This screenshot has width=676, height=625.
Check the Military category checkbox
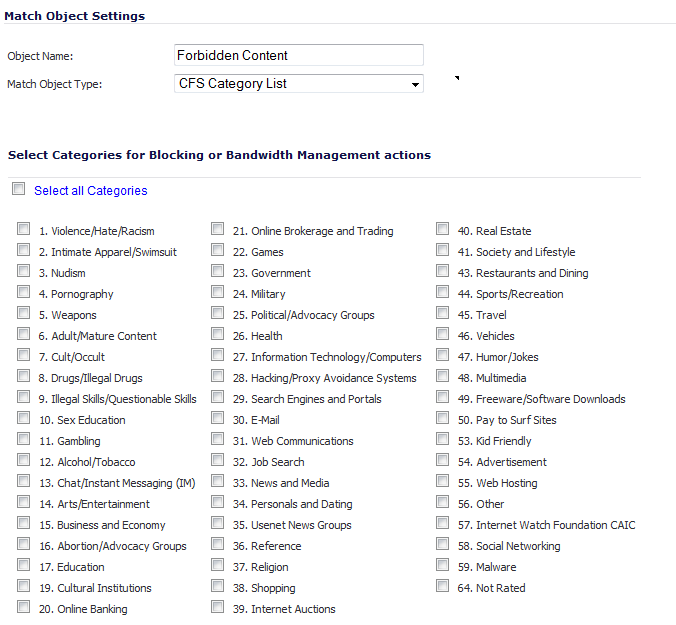[x=218, y=292]
